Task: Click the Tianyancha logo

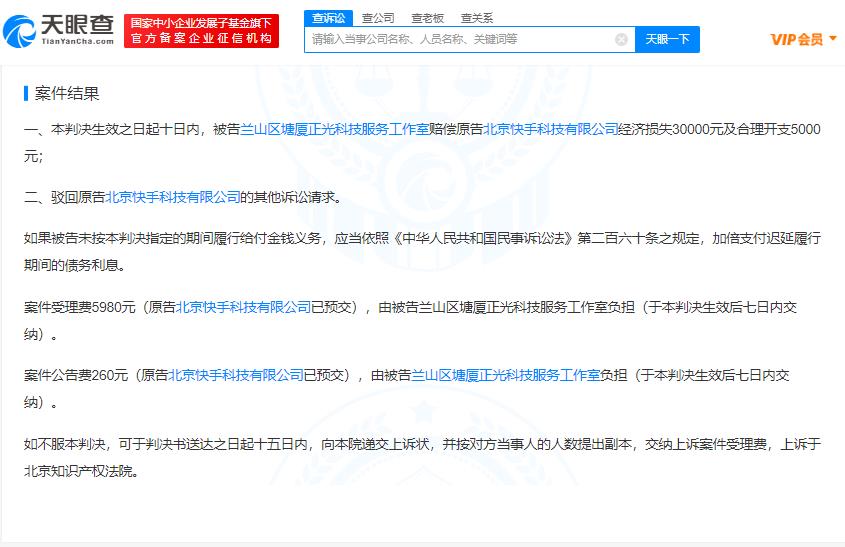Action: tap(59, 31)
